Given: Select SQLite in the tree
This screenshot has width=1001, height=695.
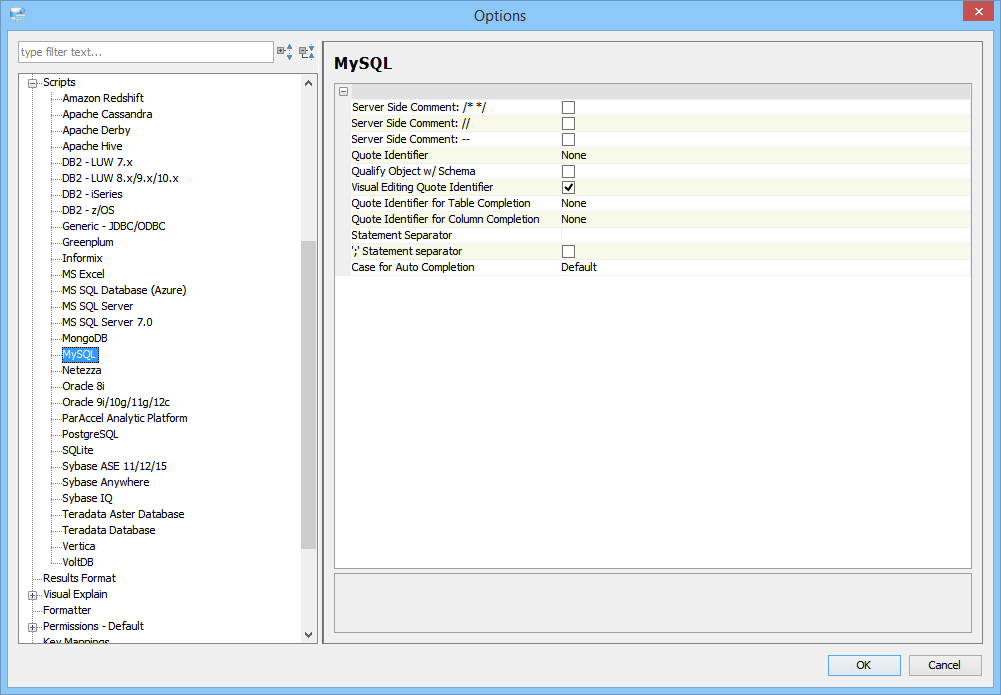Looking at the screenshot, I should coord(77,449).
